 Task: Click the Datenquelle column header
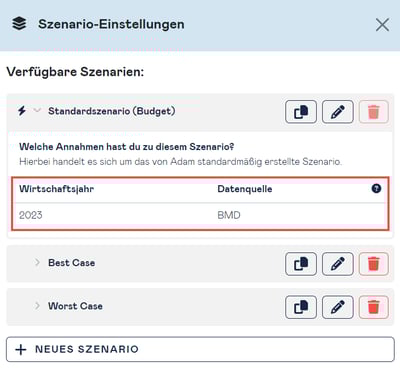pos(245,189)
